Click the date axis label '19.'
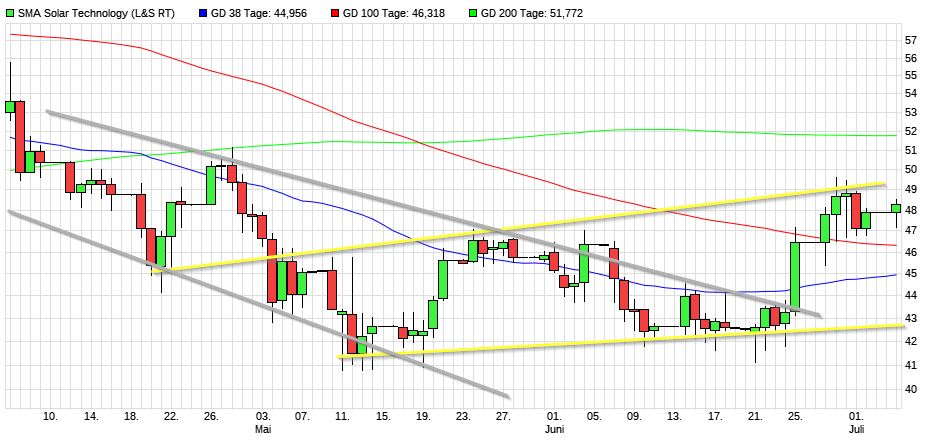This screenshot has height=441, width=925. click(x=422, y=417)
